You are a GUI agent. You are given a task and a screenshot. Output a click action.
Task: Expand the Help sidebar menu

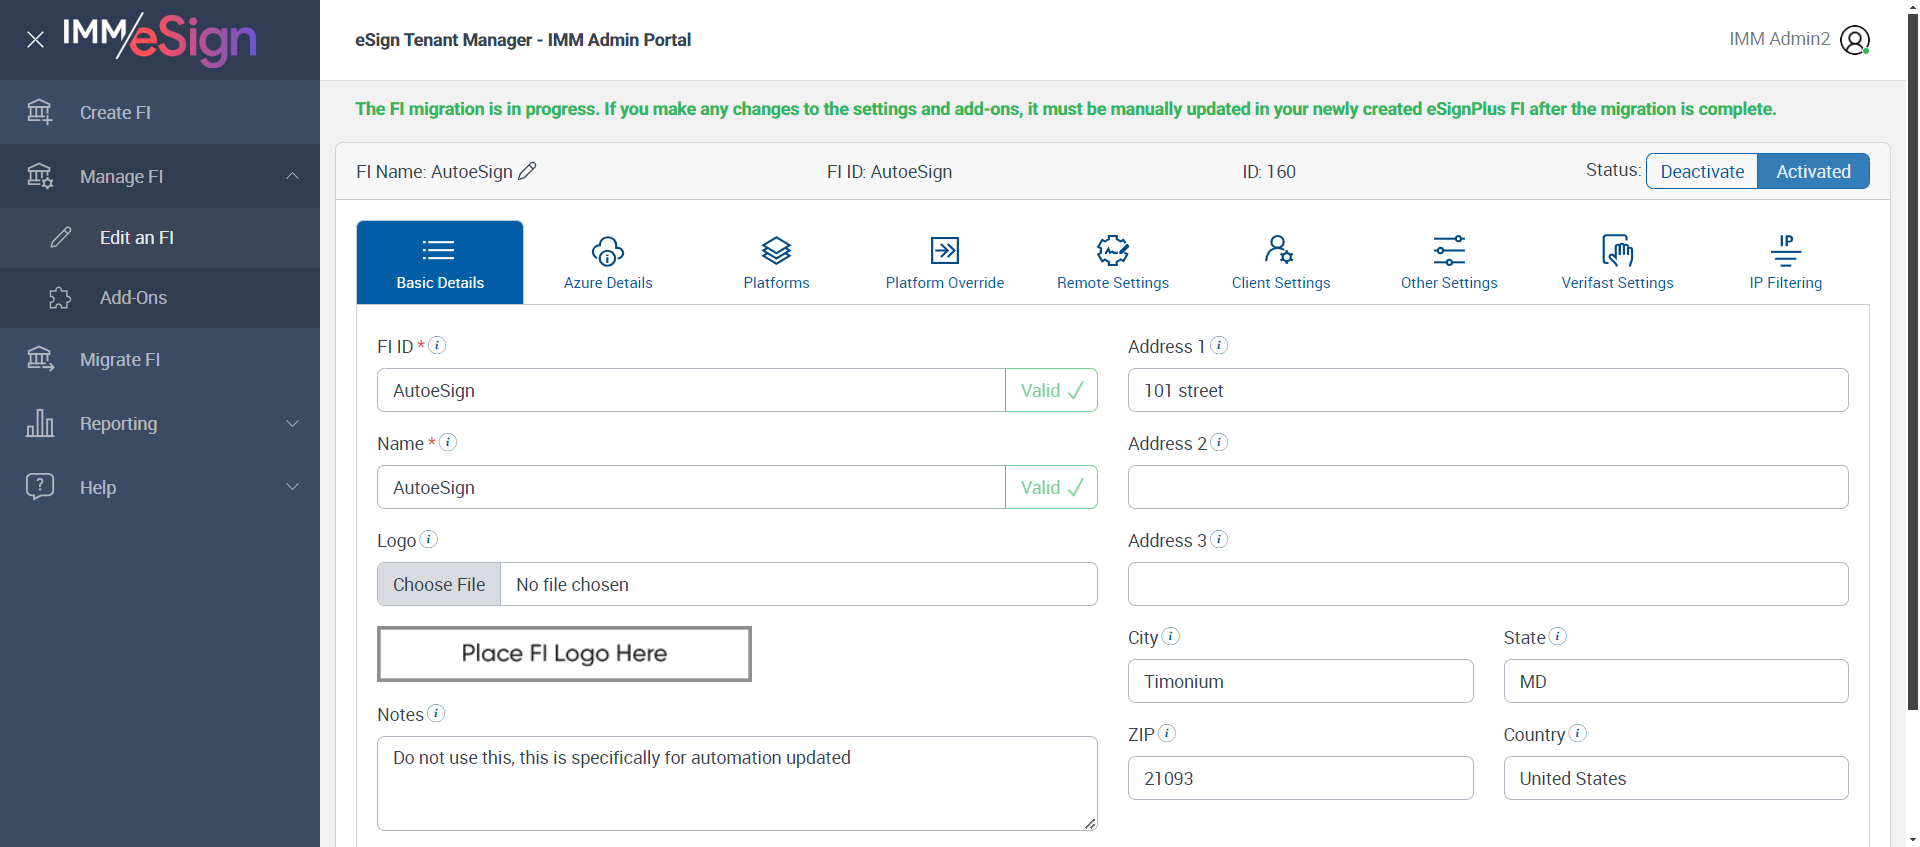[x=292, y=487]
